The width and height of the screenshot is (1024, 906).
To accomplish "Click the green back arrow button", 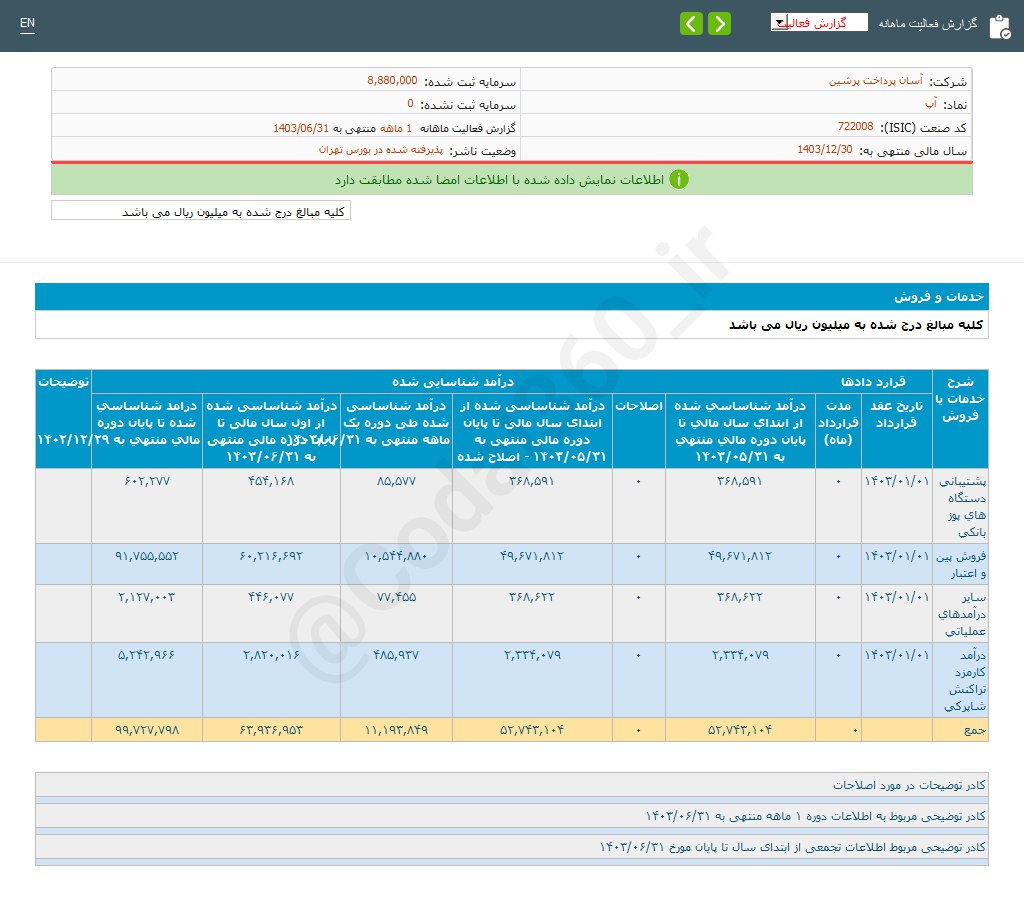I will pos(691,23).
